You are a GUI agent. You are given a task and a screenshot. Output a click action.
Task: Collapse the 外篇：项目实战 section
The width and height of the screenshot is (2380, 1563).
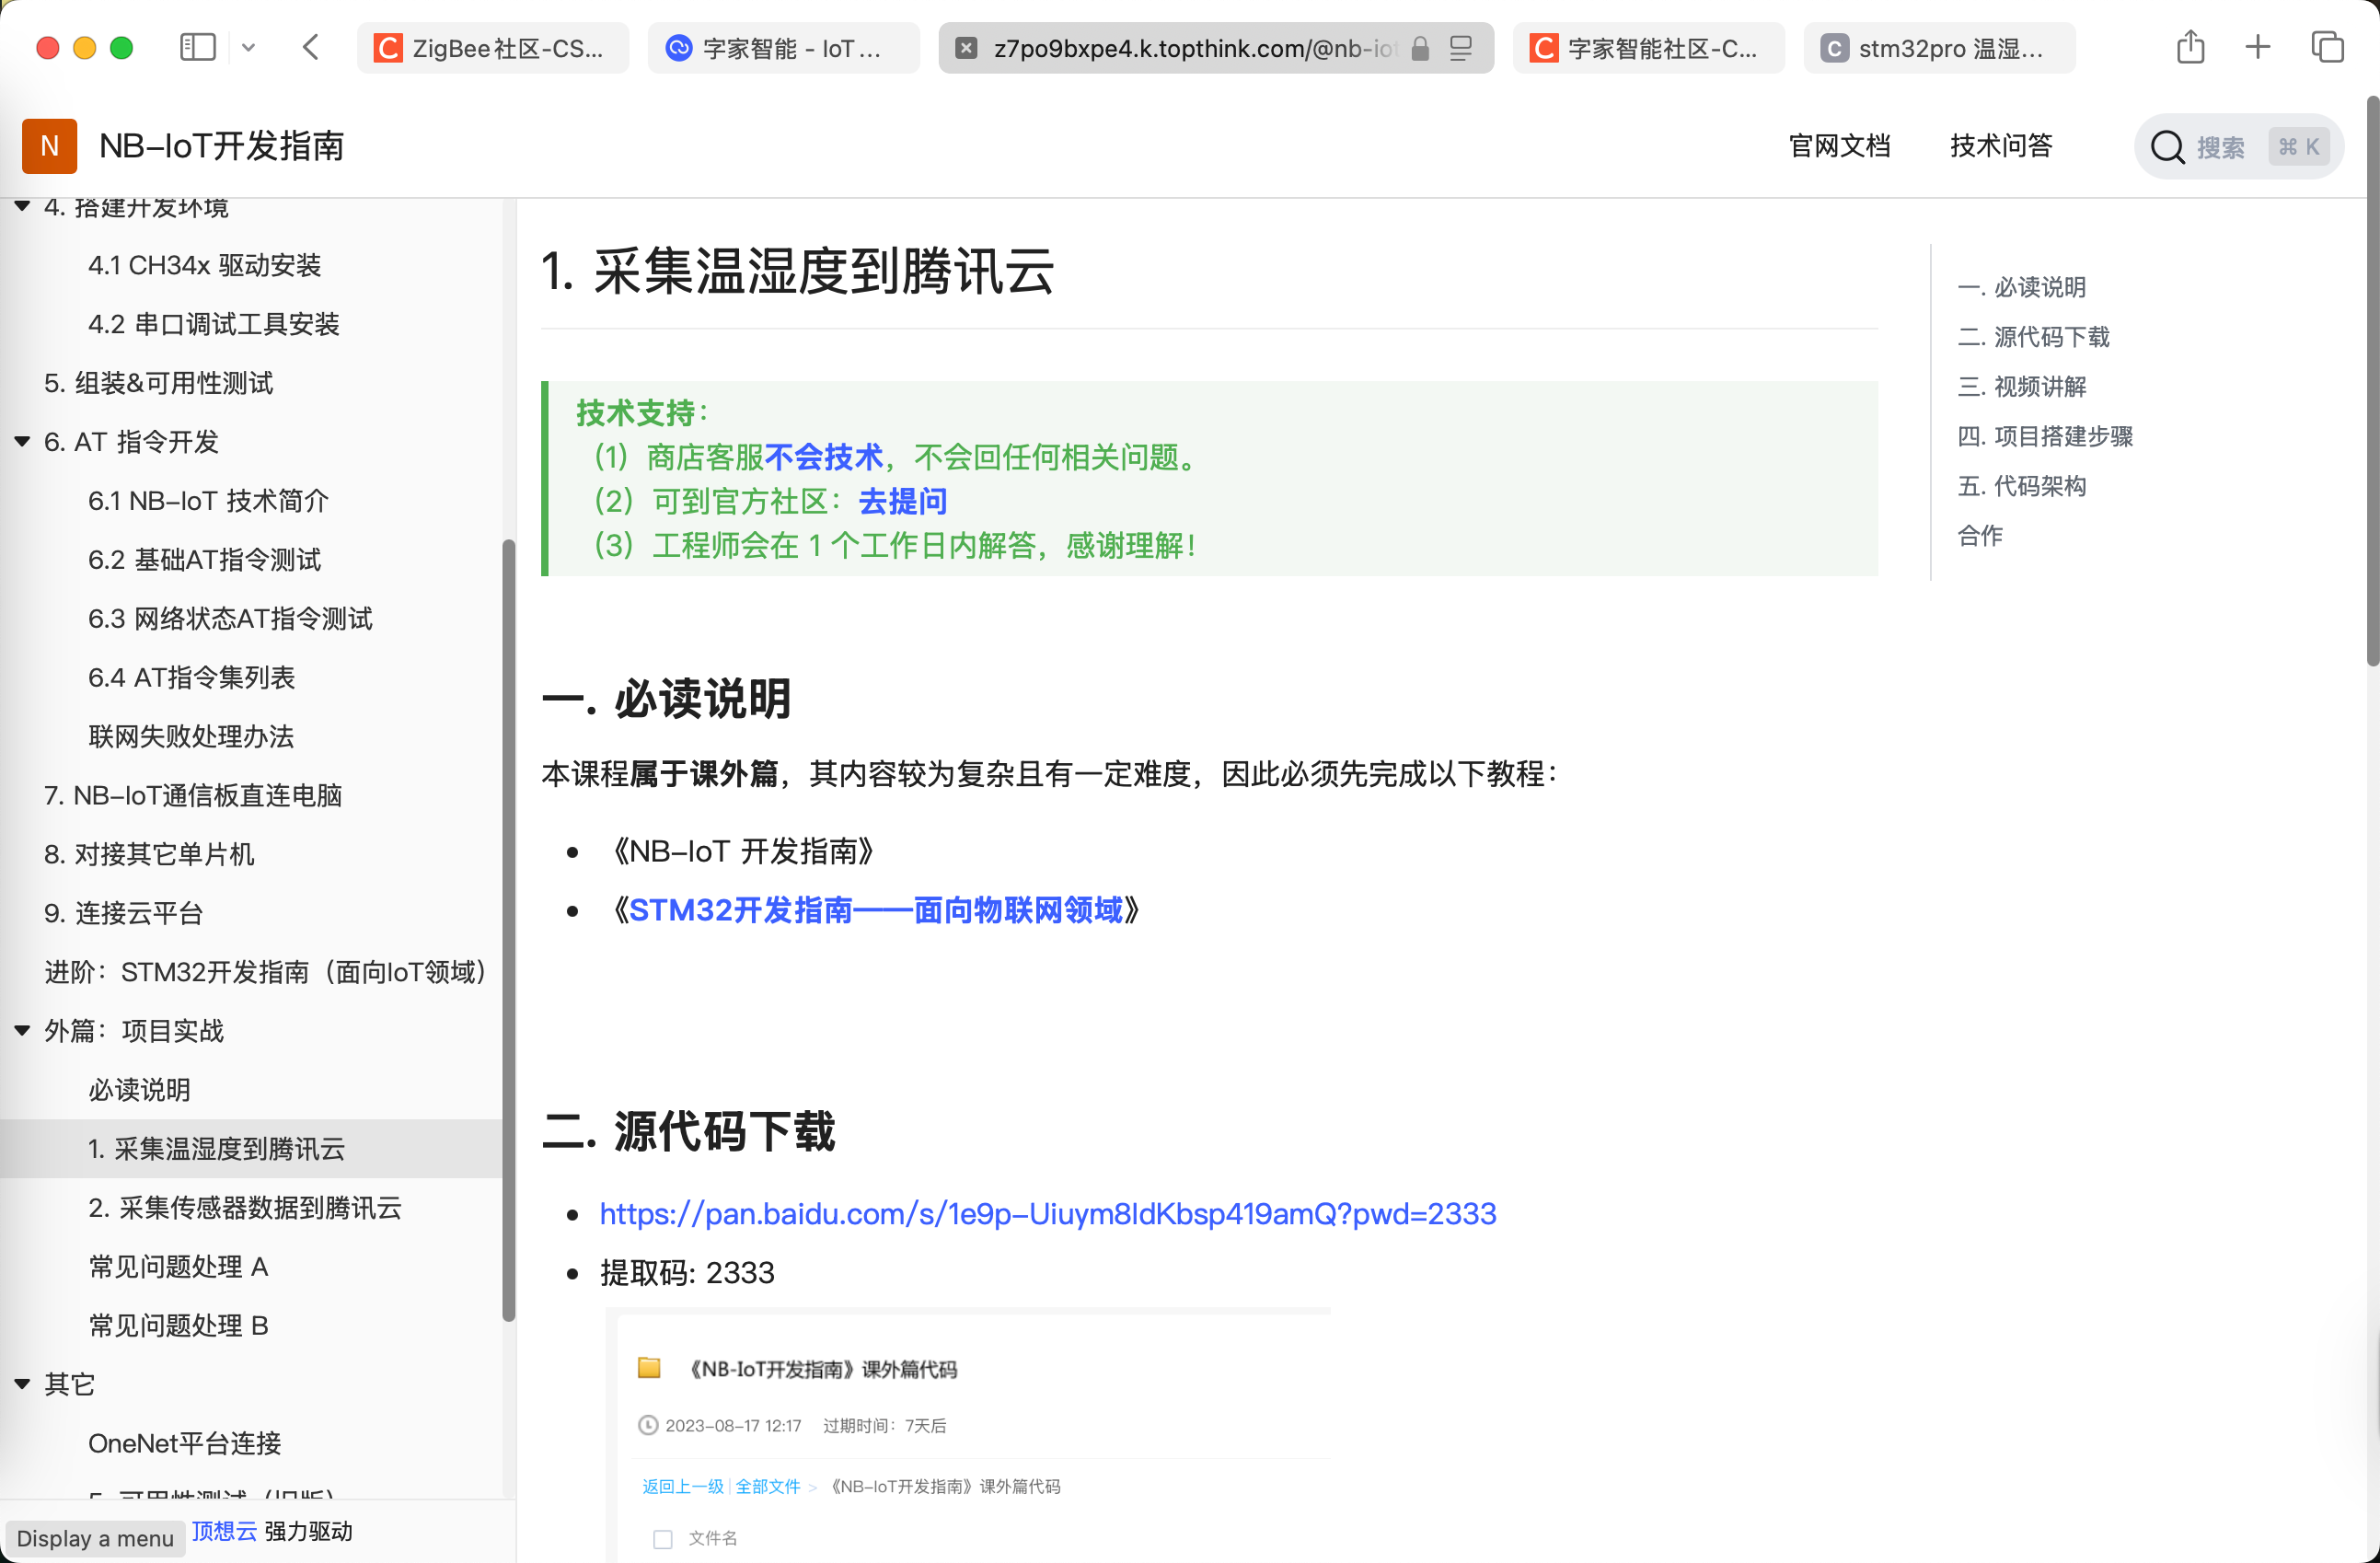coord(22,1030)
